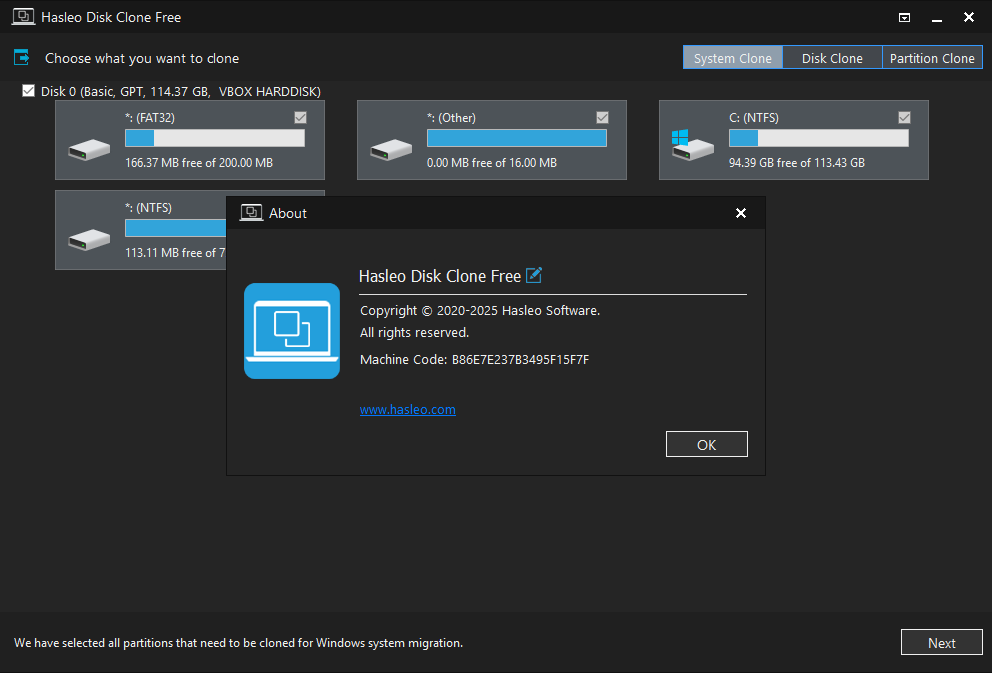Image resolution: width=992 pixels, height=673 pixels.
Task: Click the edit pencil icon beside Hasleo Disk Clone Free
Action: point(534,275)
